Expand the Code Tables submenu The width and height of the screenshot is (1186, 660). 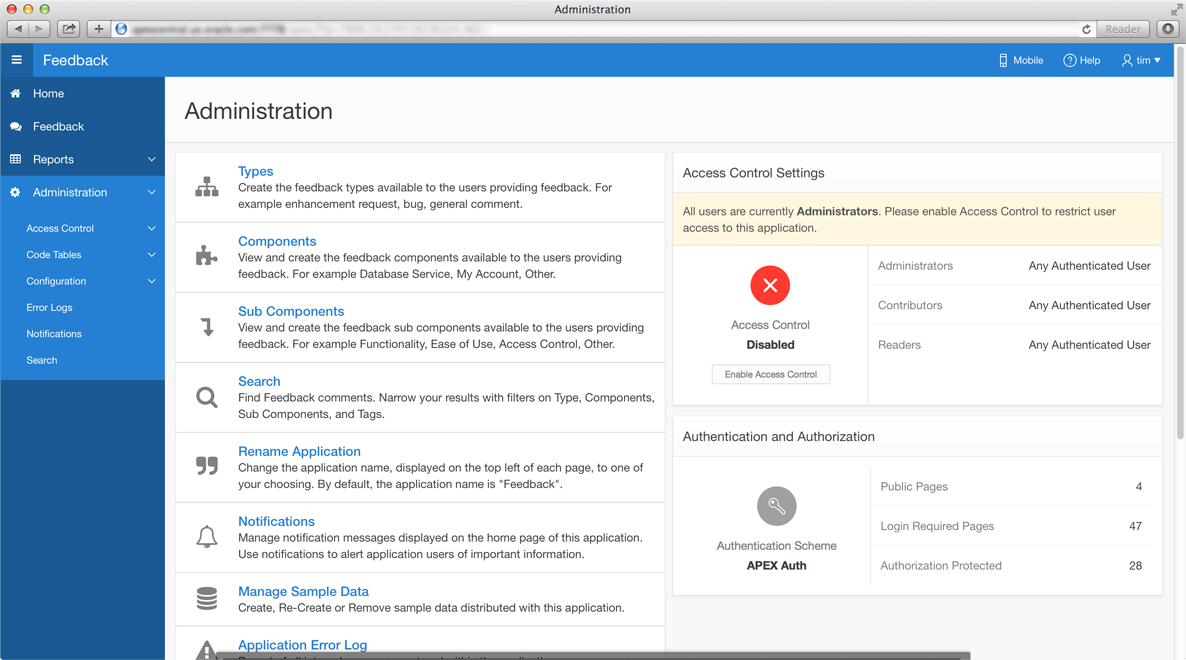point(151,255)
